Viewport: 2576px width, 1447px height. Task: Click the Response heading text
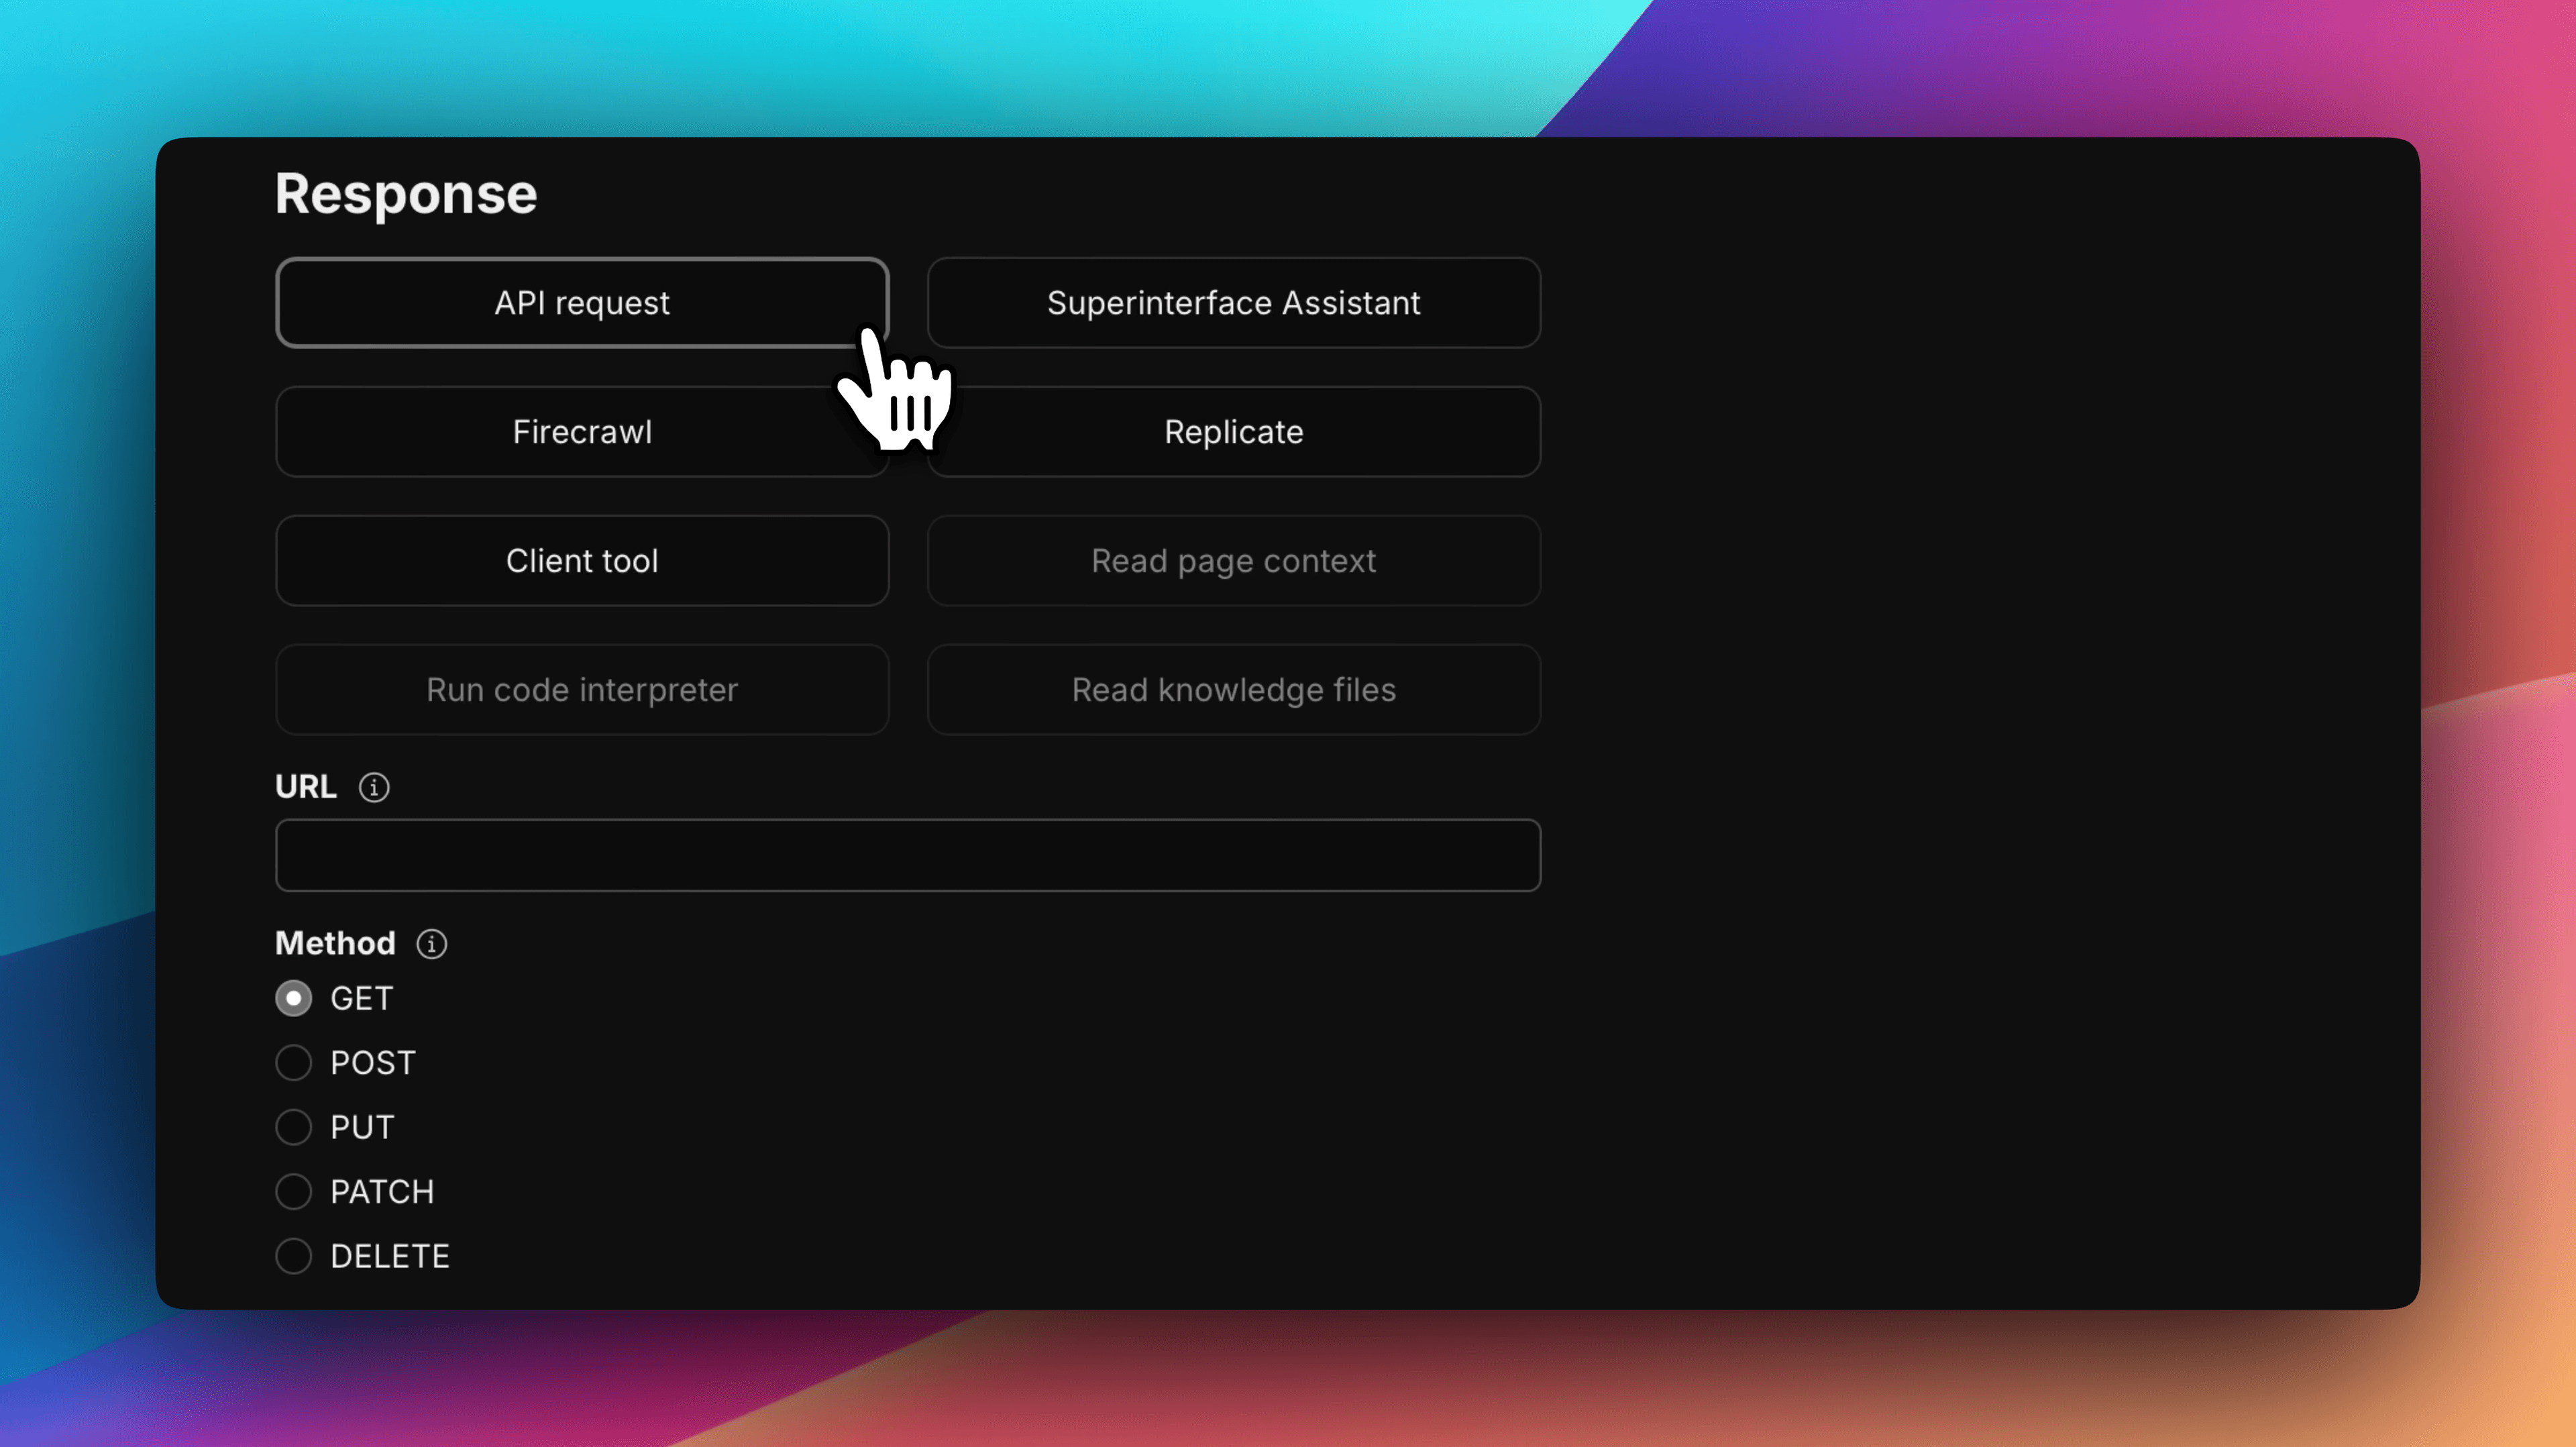[406, 194]
